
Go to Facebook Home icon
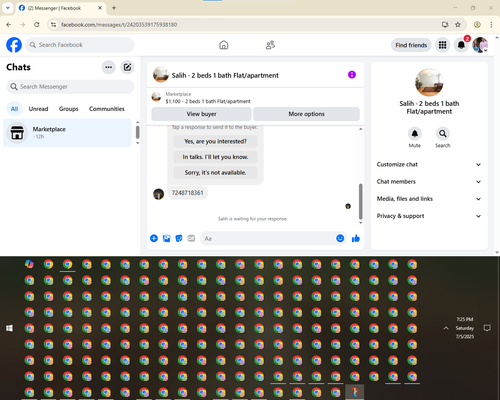(224, 45)
